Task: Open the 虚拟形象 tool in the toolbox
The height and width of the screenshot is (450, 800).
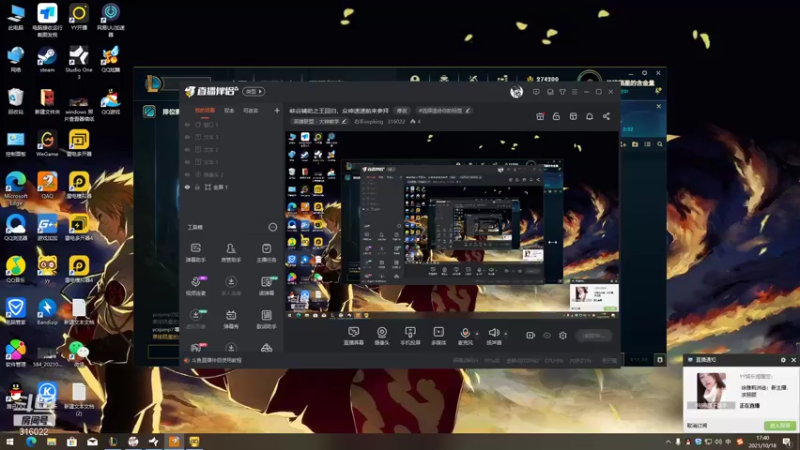Action: point(195,319)
